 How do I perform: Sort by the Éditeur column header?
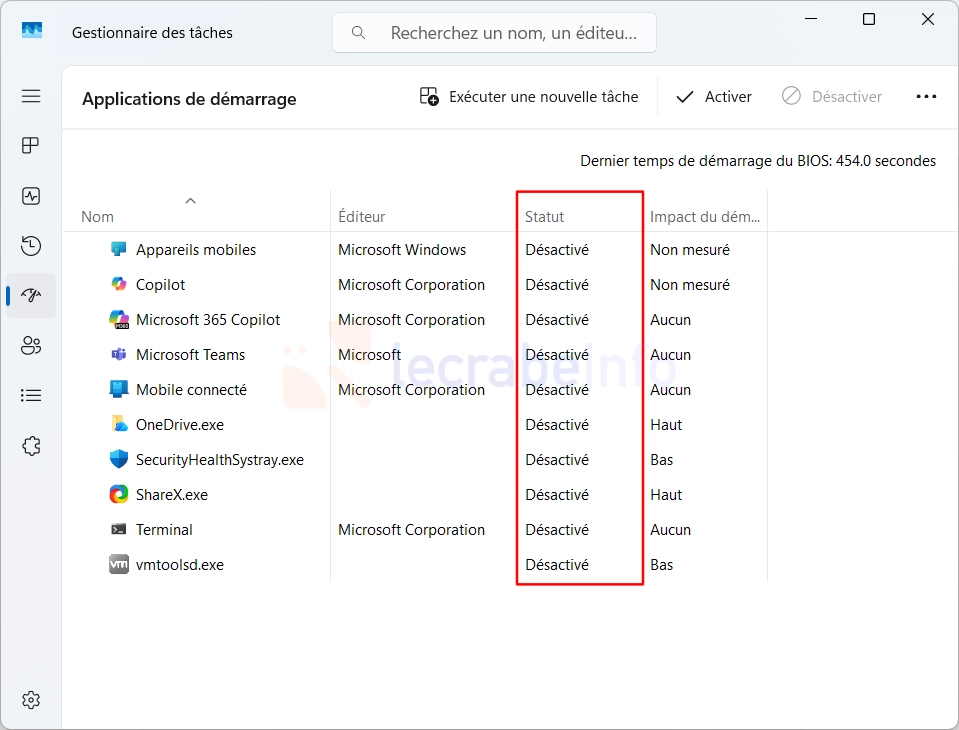362,217
